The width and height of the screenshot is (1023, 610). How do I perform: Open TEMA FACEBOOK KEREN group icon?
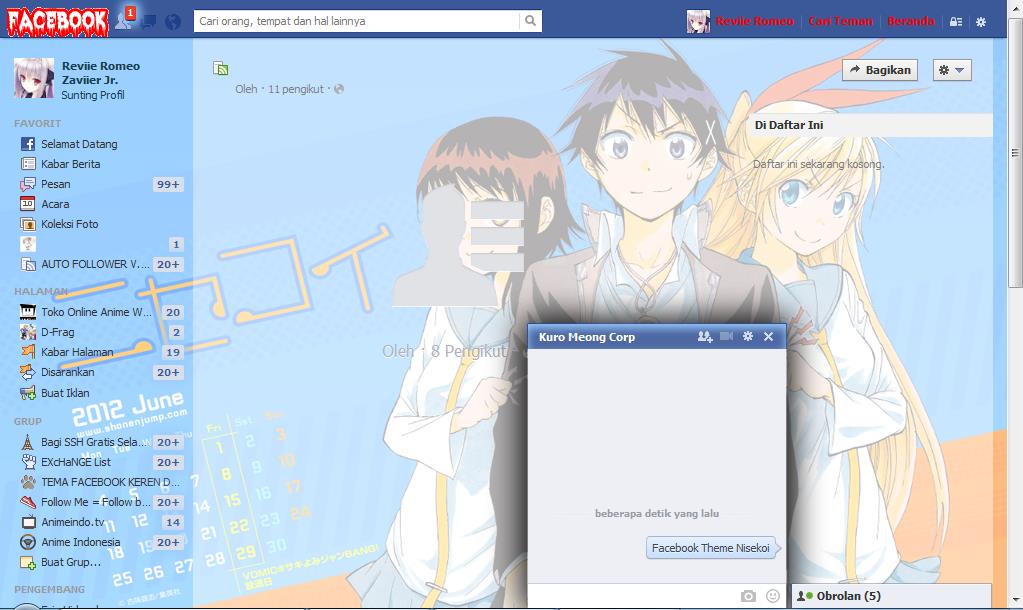pyautogui.click(x=27, y=482)
